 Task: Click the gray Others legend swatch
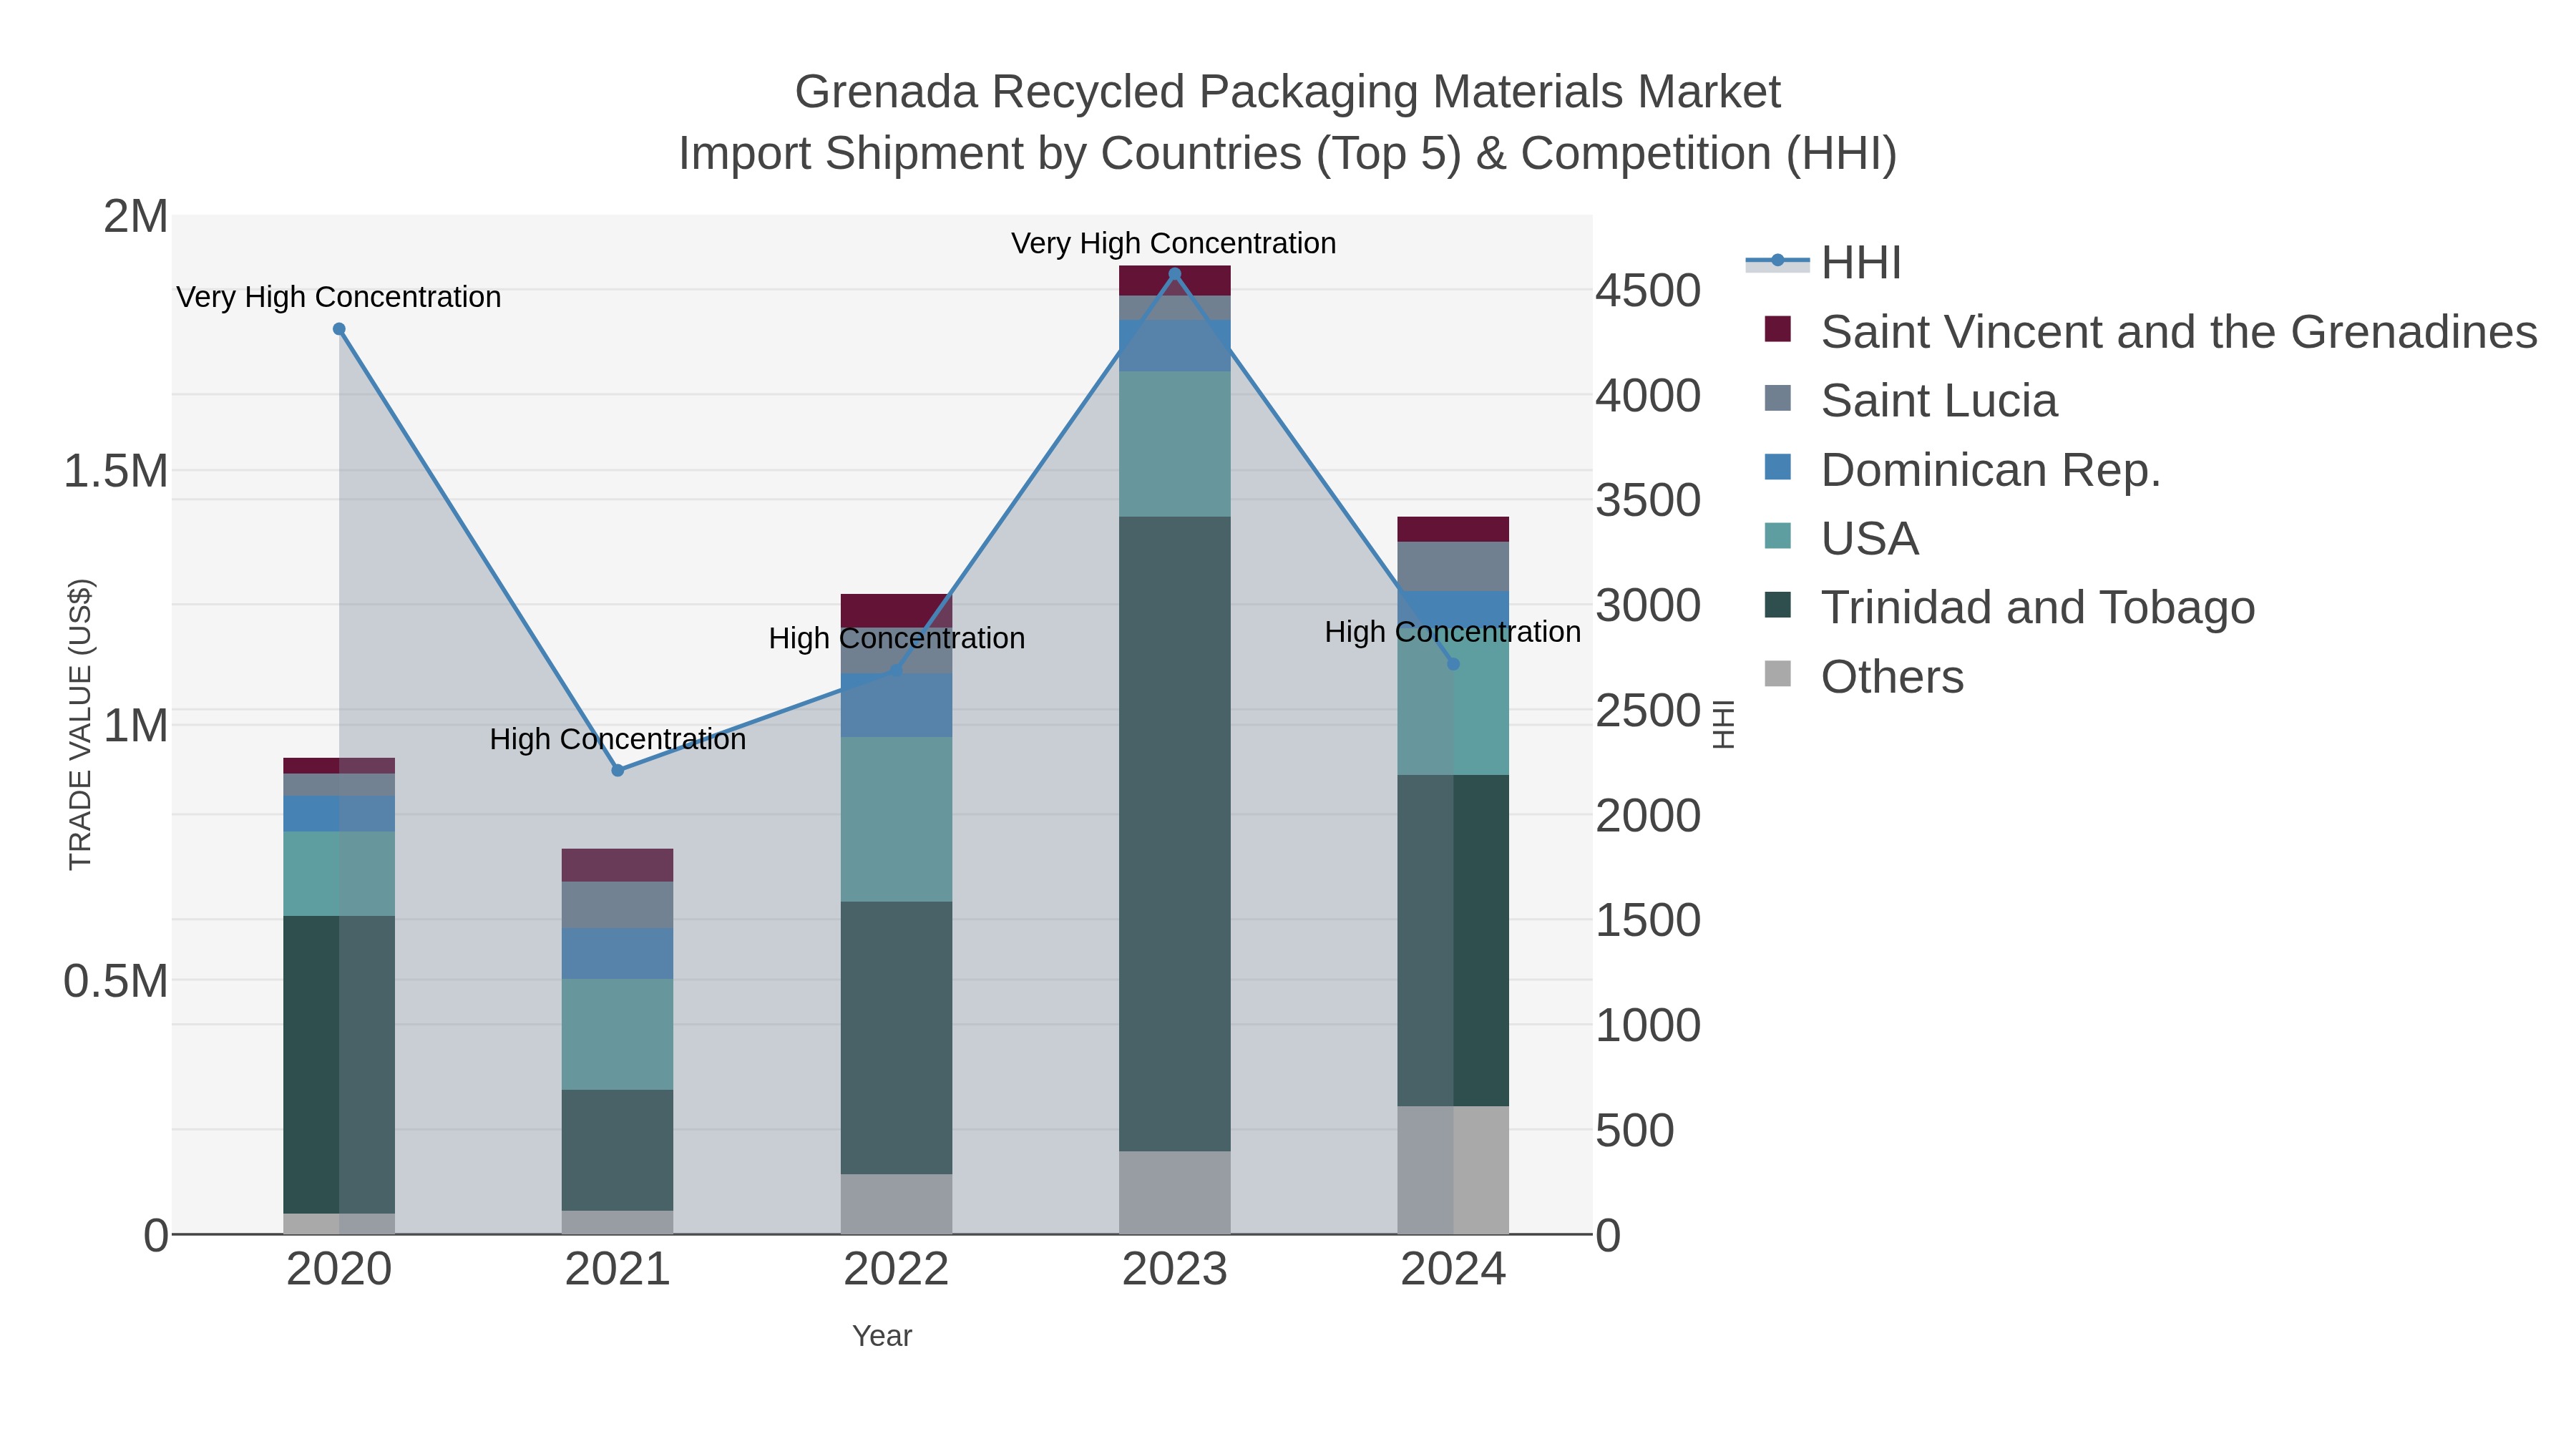pos(1778,674)
